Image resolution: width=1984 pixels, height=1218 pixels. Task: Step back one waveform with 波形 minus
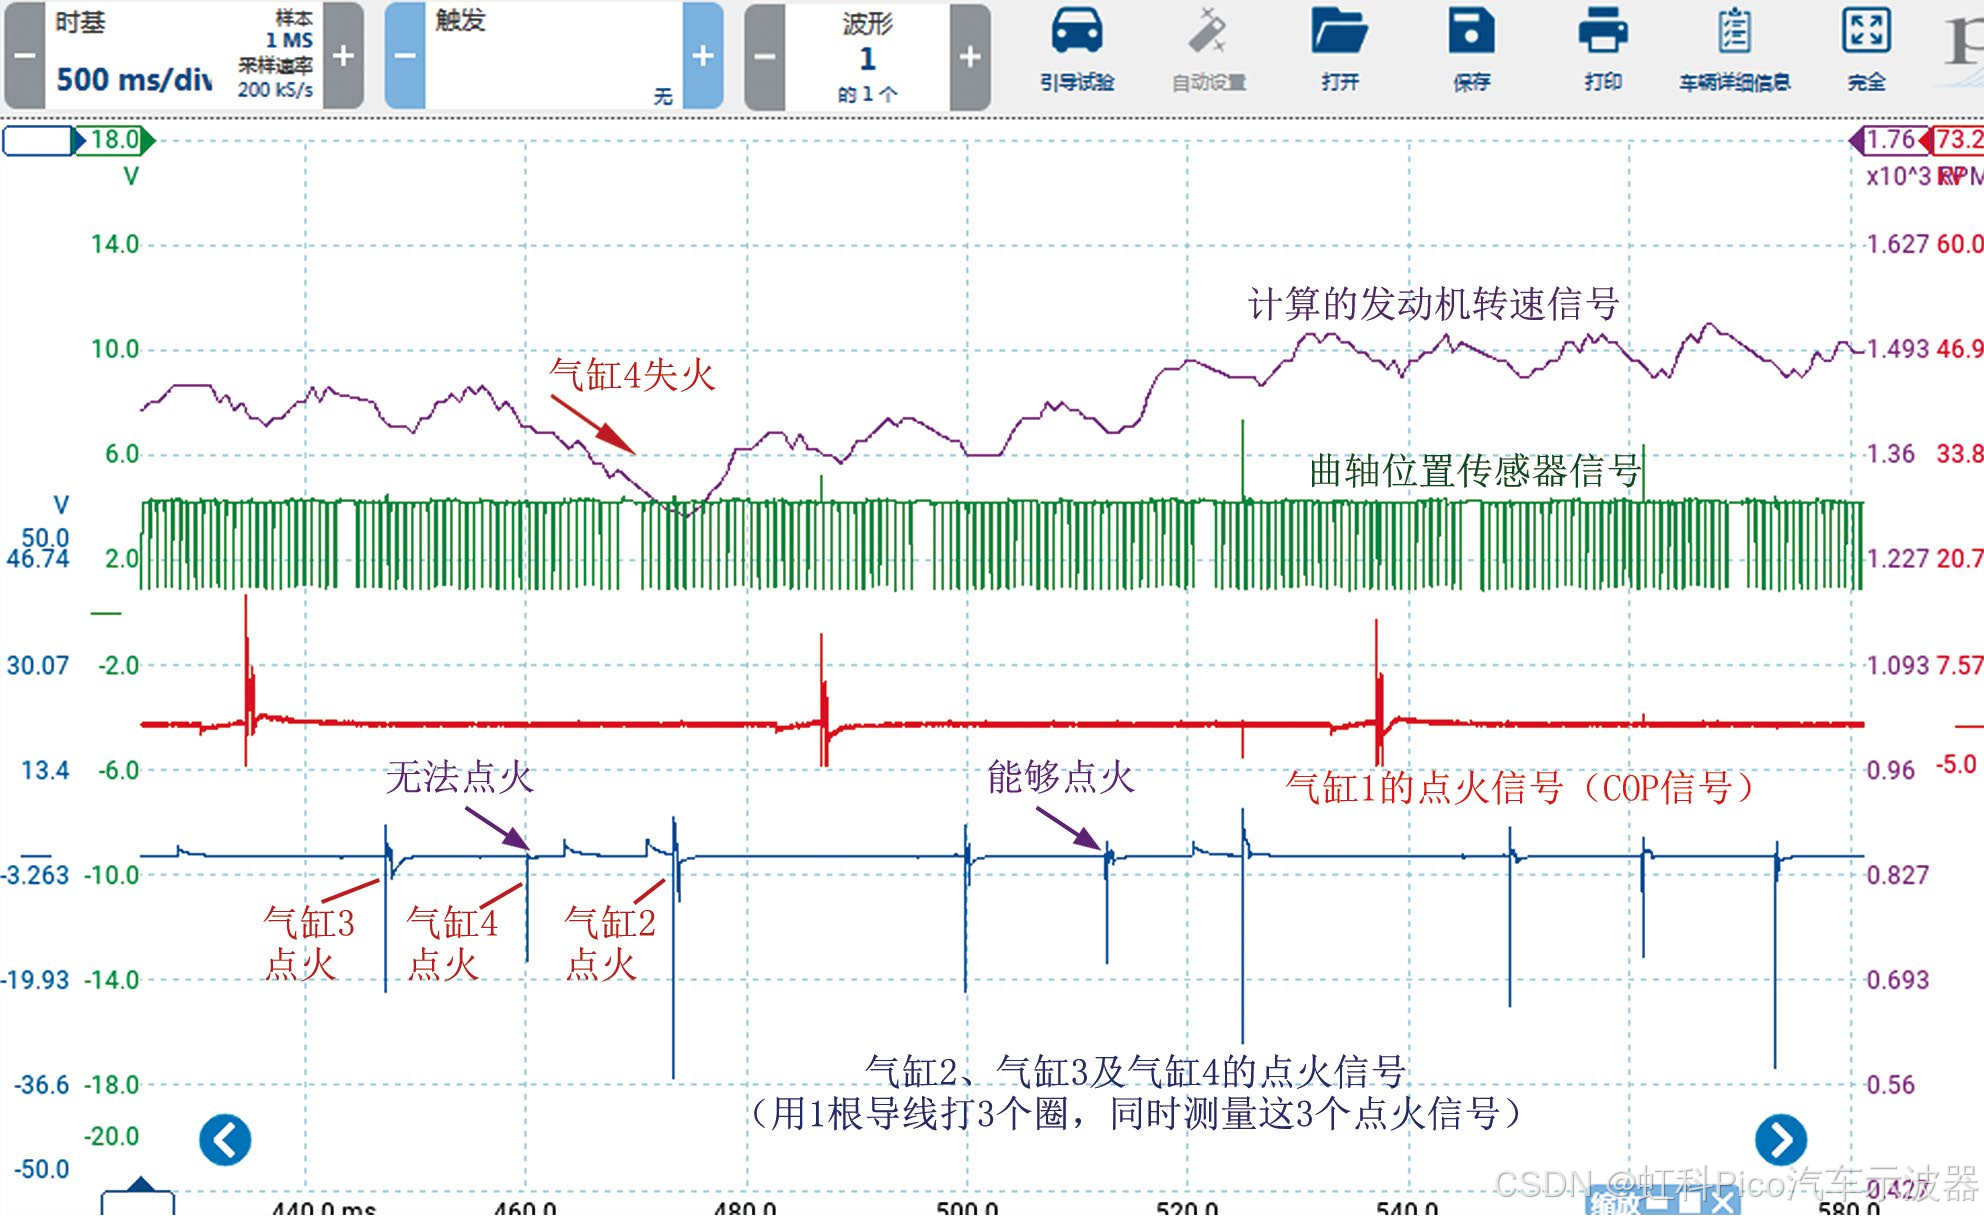point(765,56)
